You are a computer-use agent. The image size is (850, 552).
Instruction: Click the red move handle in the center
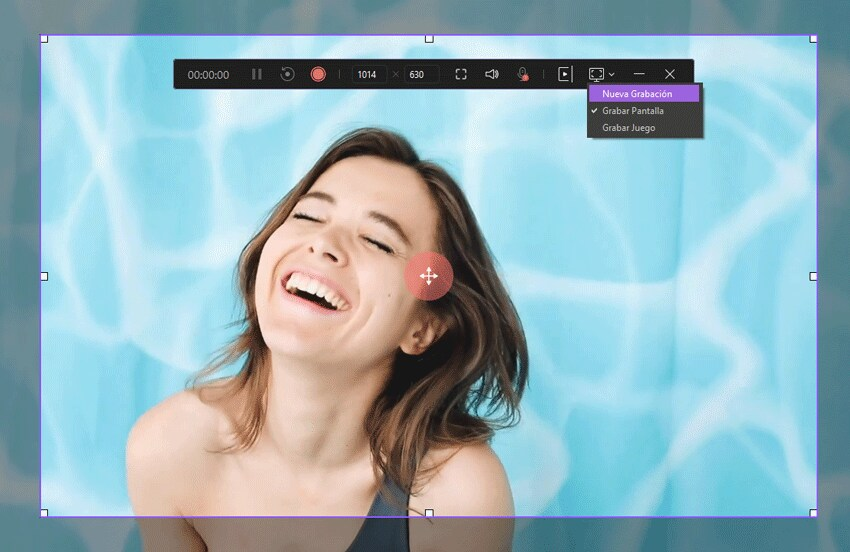click(x=429, y=276)
